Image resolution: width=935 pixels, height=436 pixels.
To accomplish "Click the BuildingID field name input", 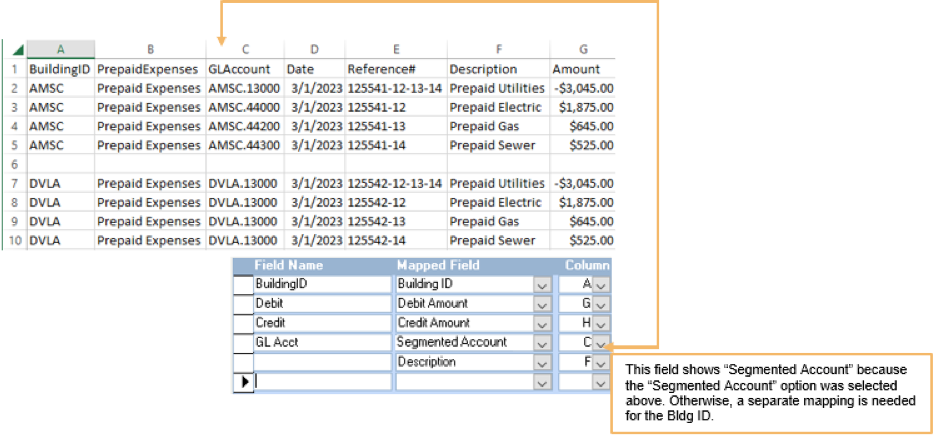I will click(x=322, y=285).
